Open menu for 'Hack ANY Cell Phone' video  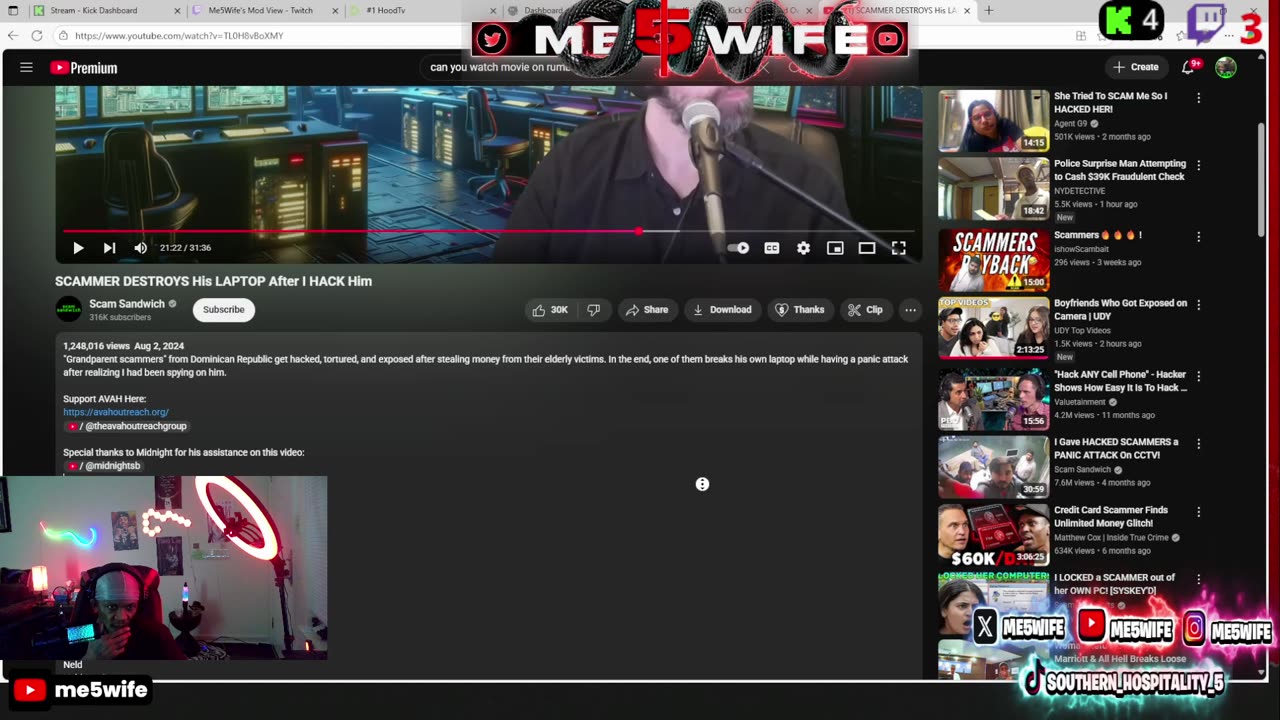1198,376
